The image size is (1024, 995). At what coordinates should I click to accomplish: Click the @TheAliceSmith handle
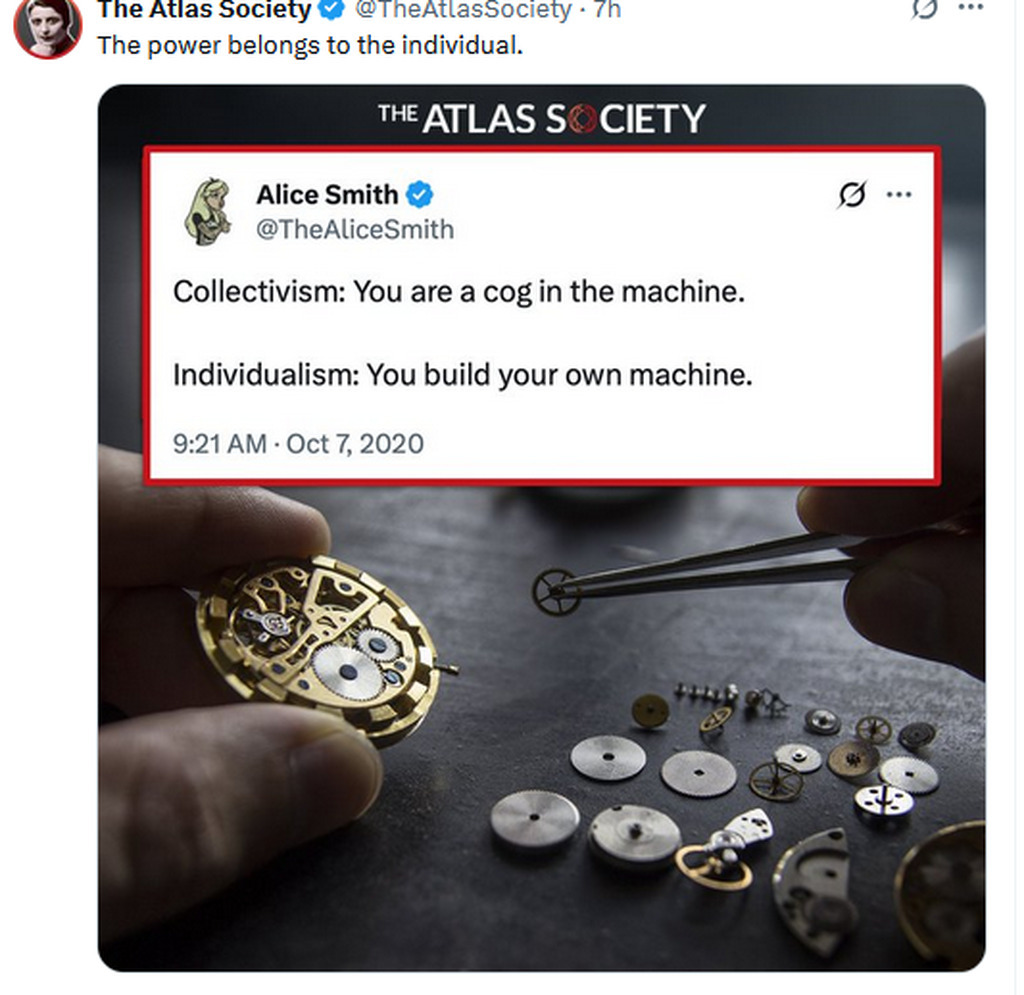pyautogui.click(x=355, y=230)
